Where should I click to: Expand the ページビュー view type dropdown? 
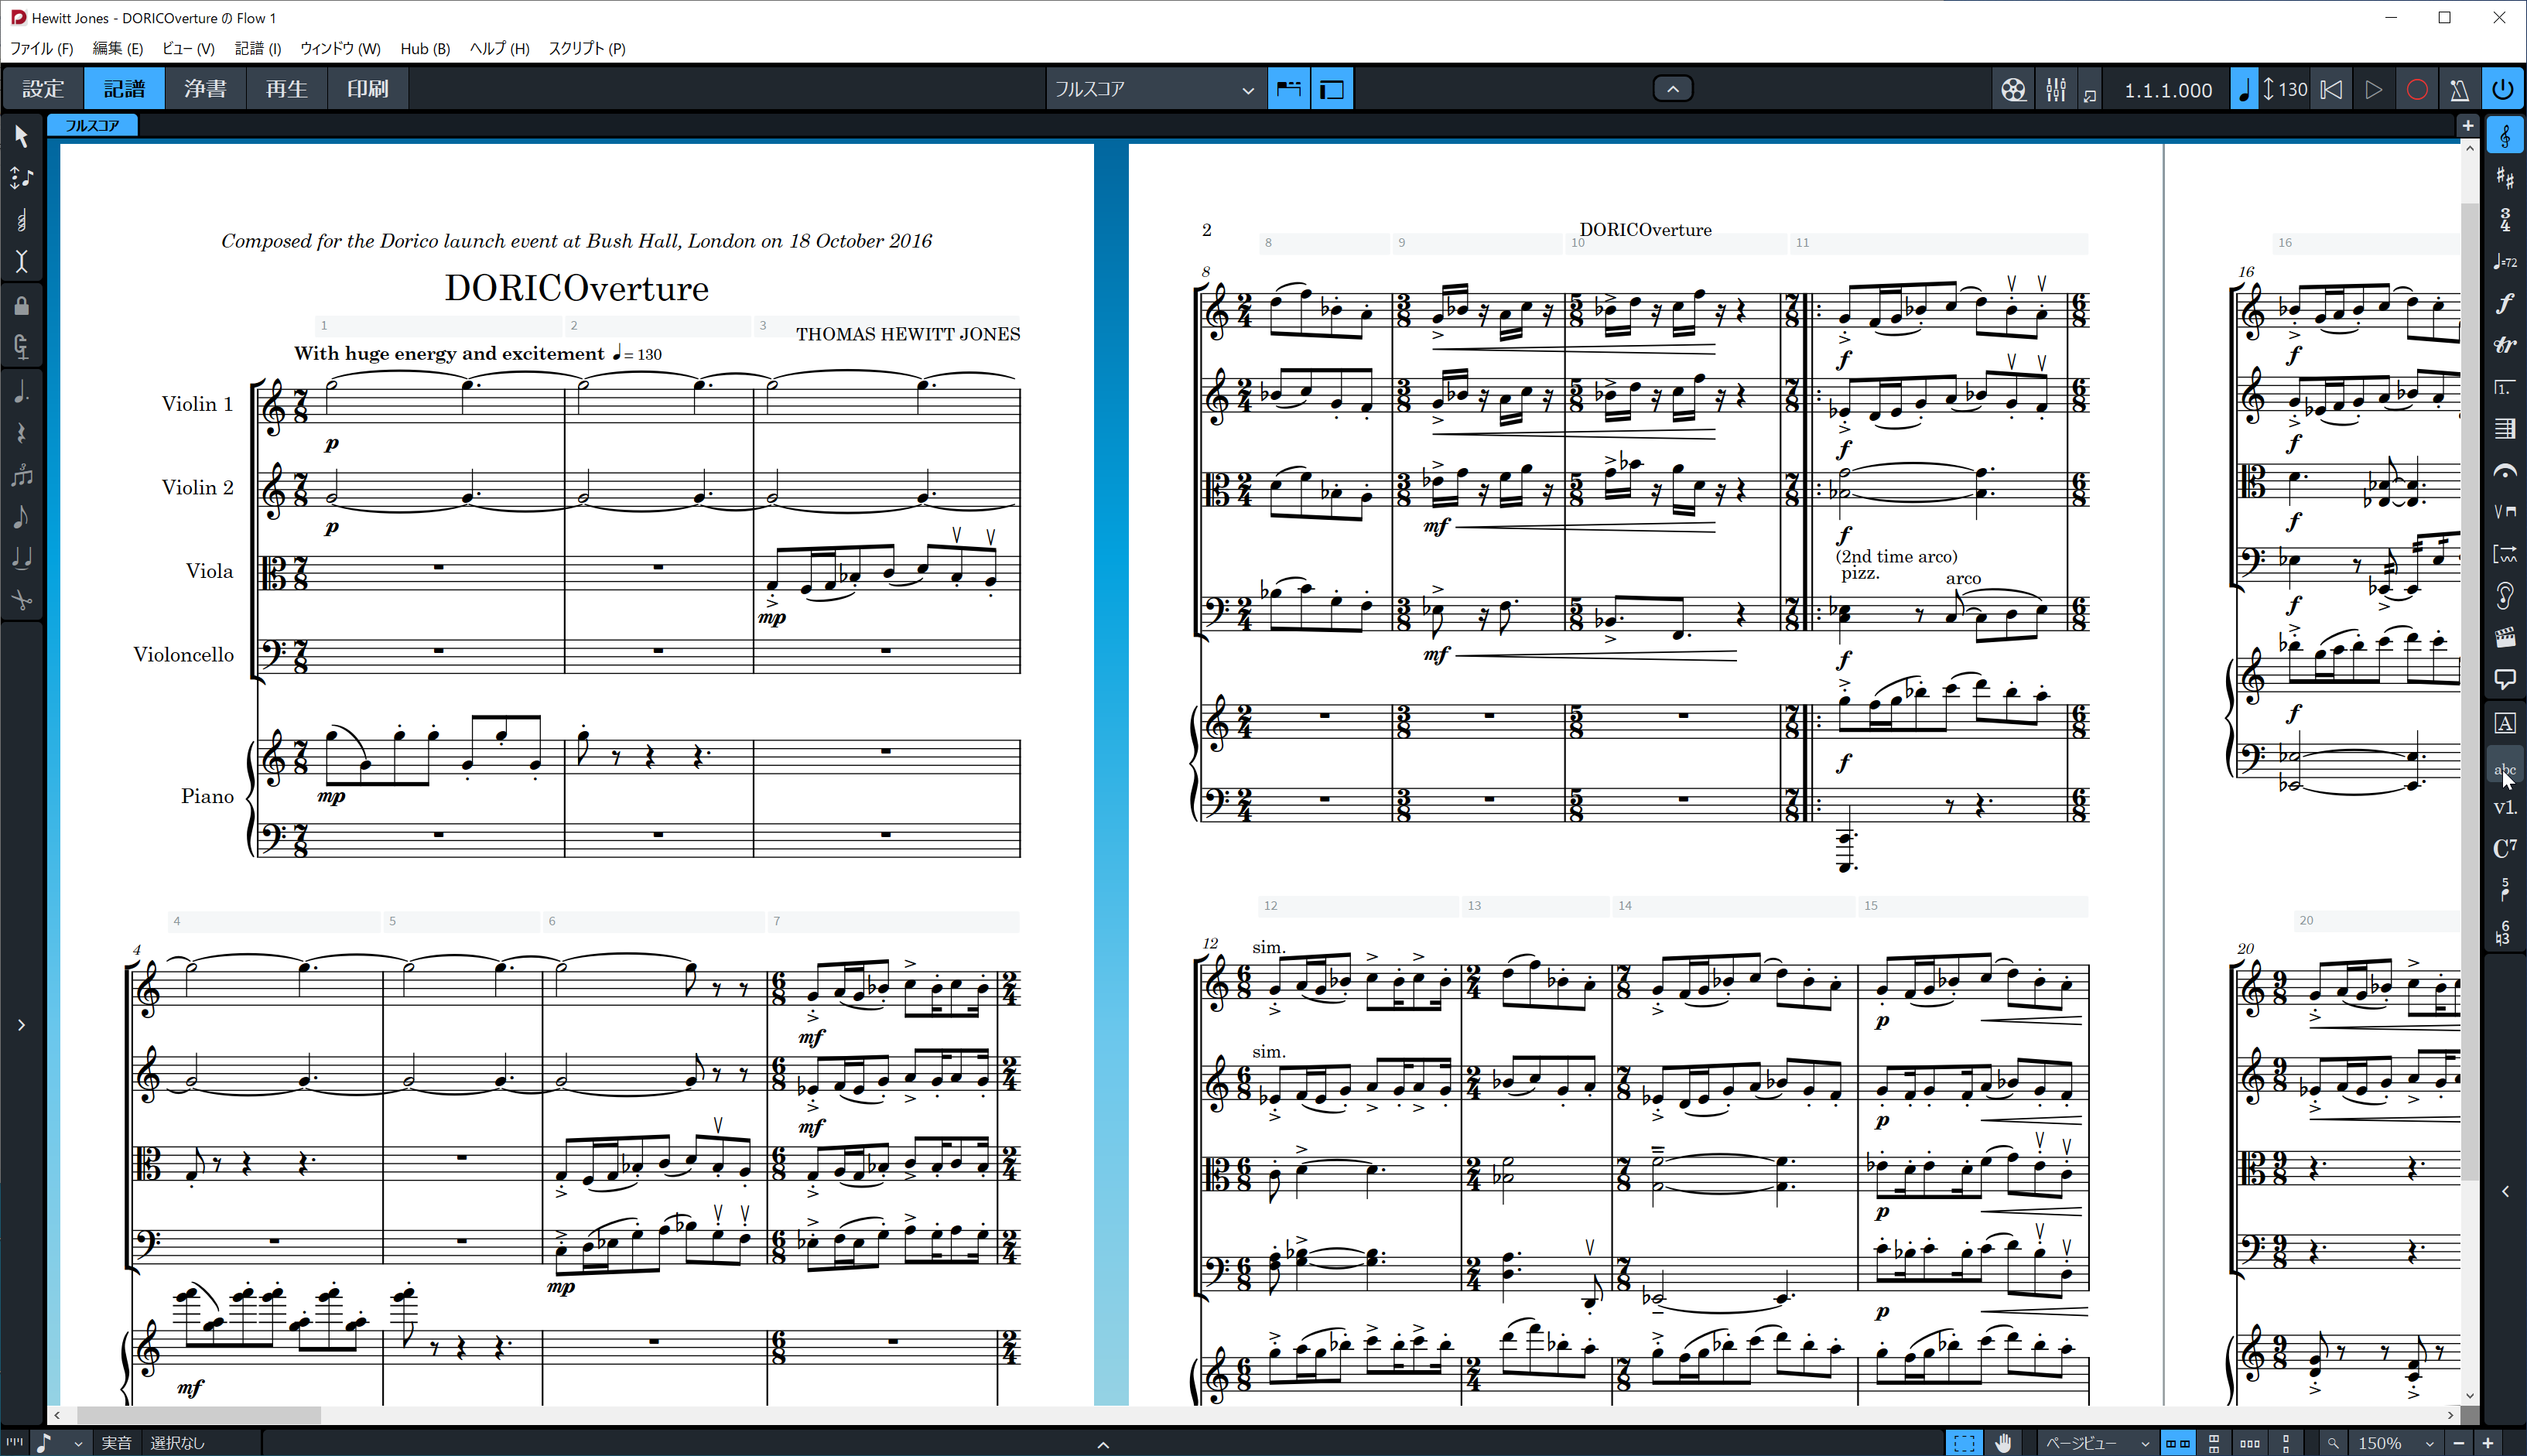(2096, 1443)
